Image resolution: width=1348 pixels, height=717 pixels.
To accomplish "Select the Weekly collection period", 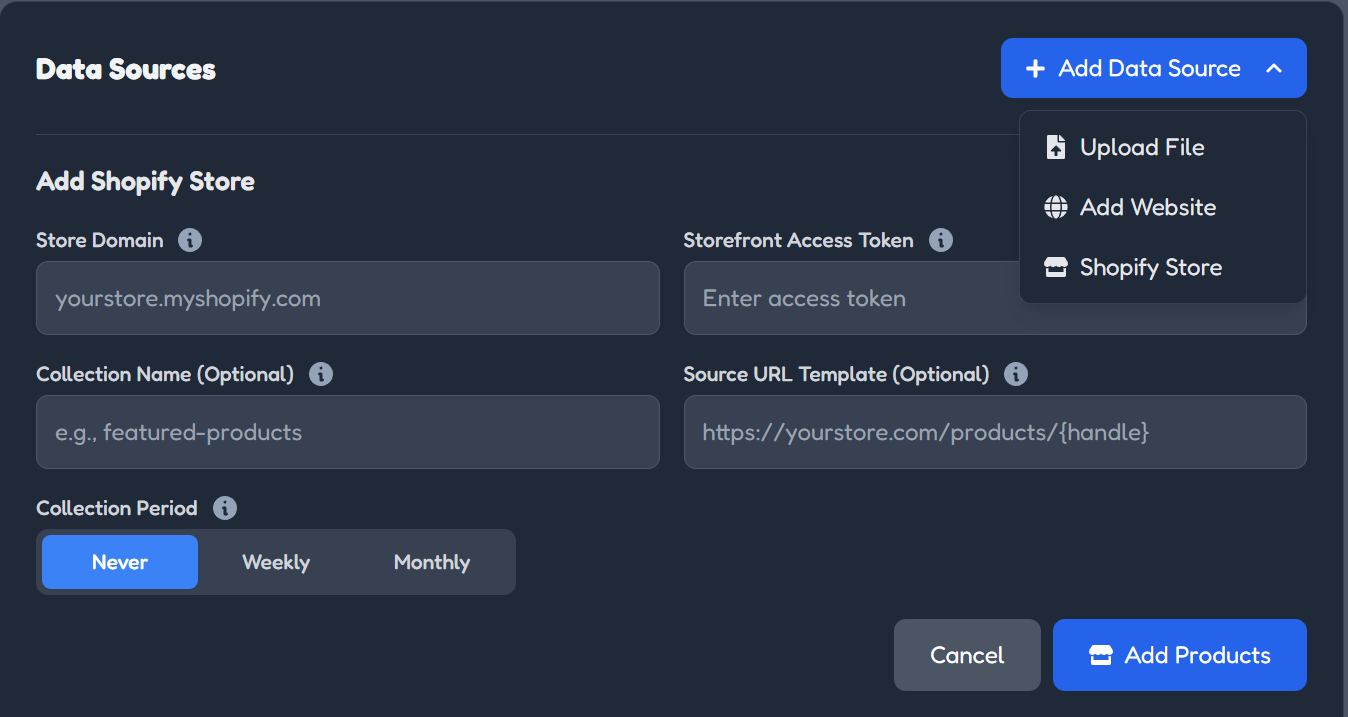I will tap(276, 561).
